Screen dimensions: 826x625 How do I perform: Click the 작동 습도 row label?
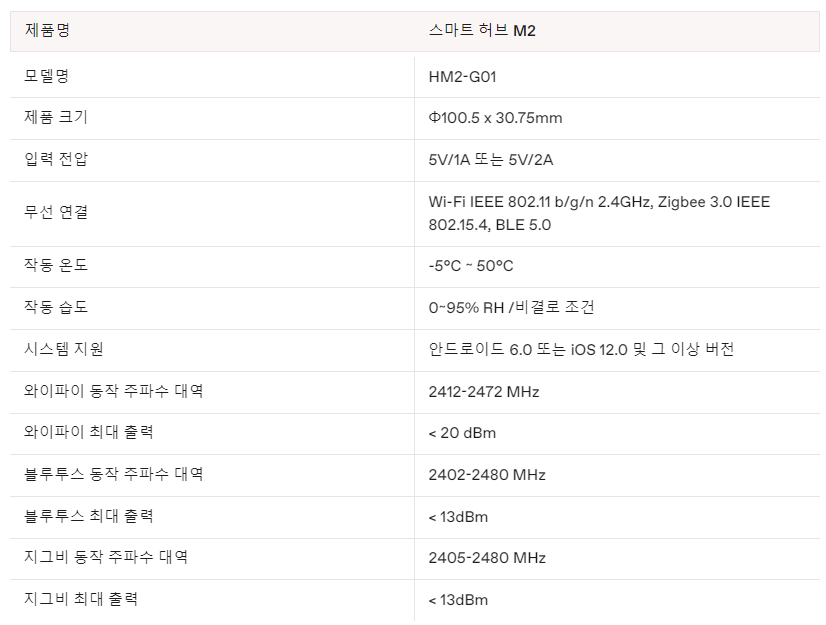tap(56, 307)
